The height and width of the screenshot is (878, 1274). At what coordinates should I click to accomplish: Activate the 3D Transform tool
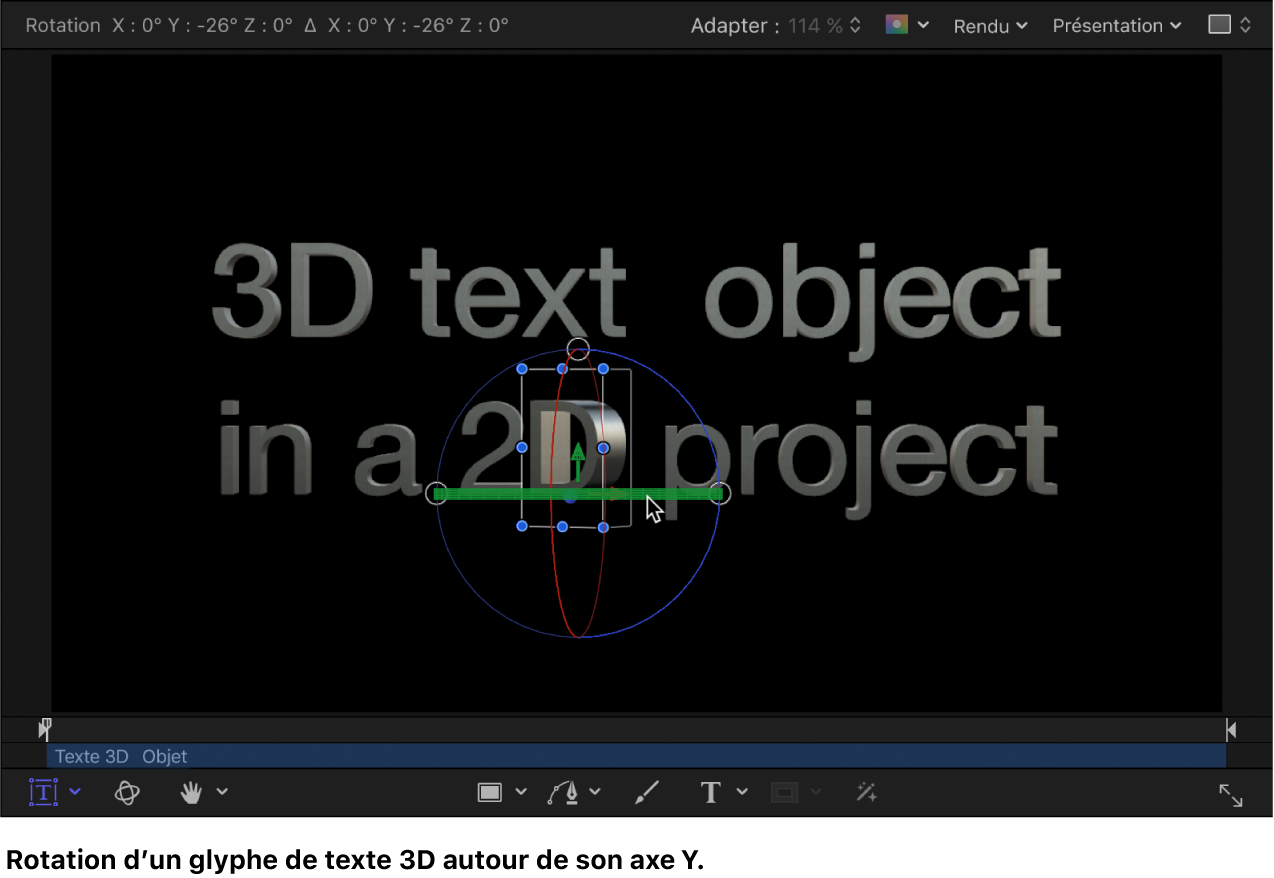click(127, 792)
